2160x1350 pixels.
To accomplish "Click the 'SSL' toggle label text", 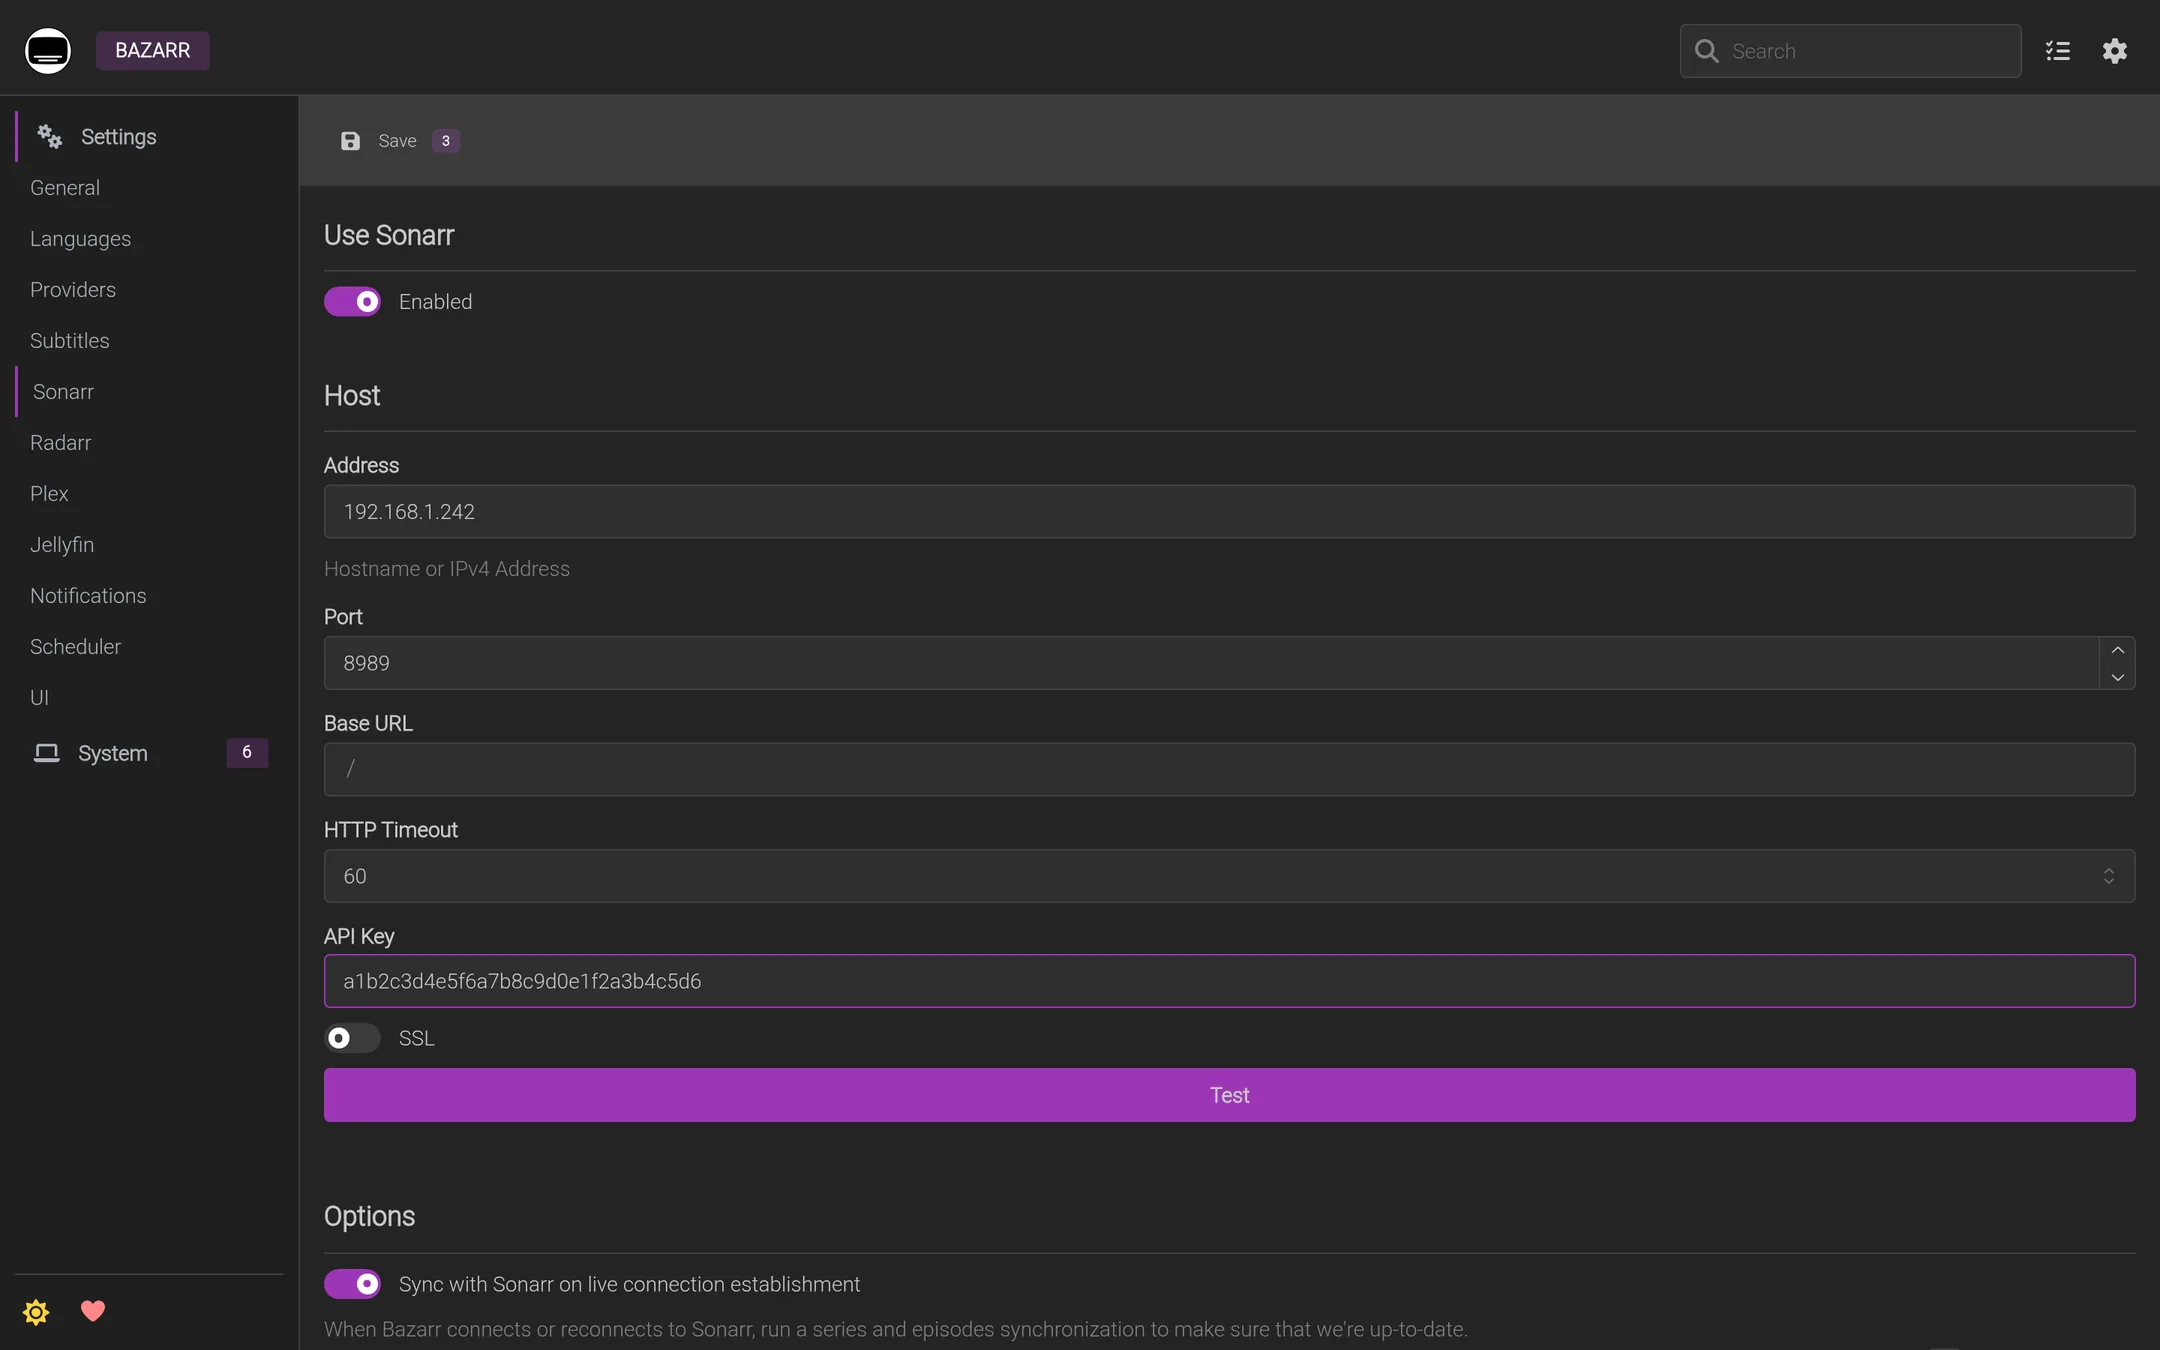I will coord(416,1039).
